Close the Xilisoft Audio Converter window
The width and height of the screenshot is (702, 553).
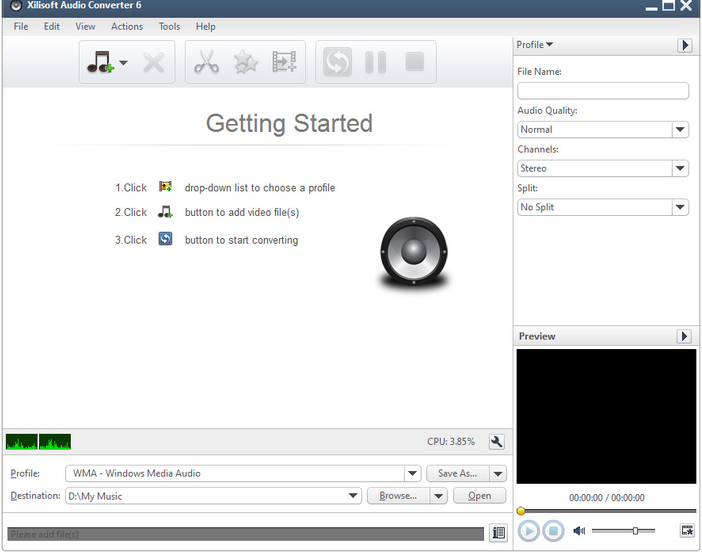point(686,5)
